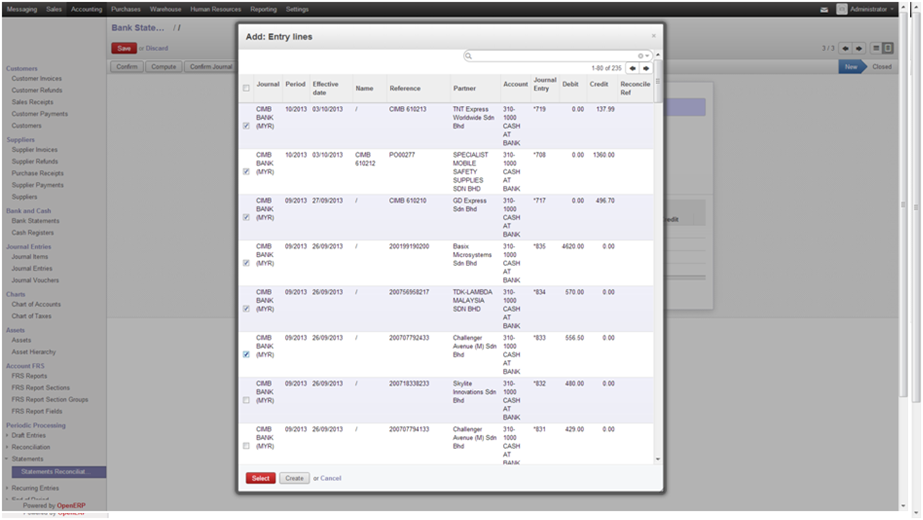Image resolution: width=923 pixels, height=520 pixels.
Task: Open the Settings menu
Action: point(297,9)
